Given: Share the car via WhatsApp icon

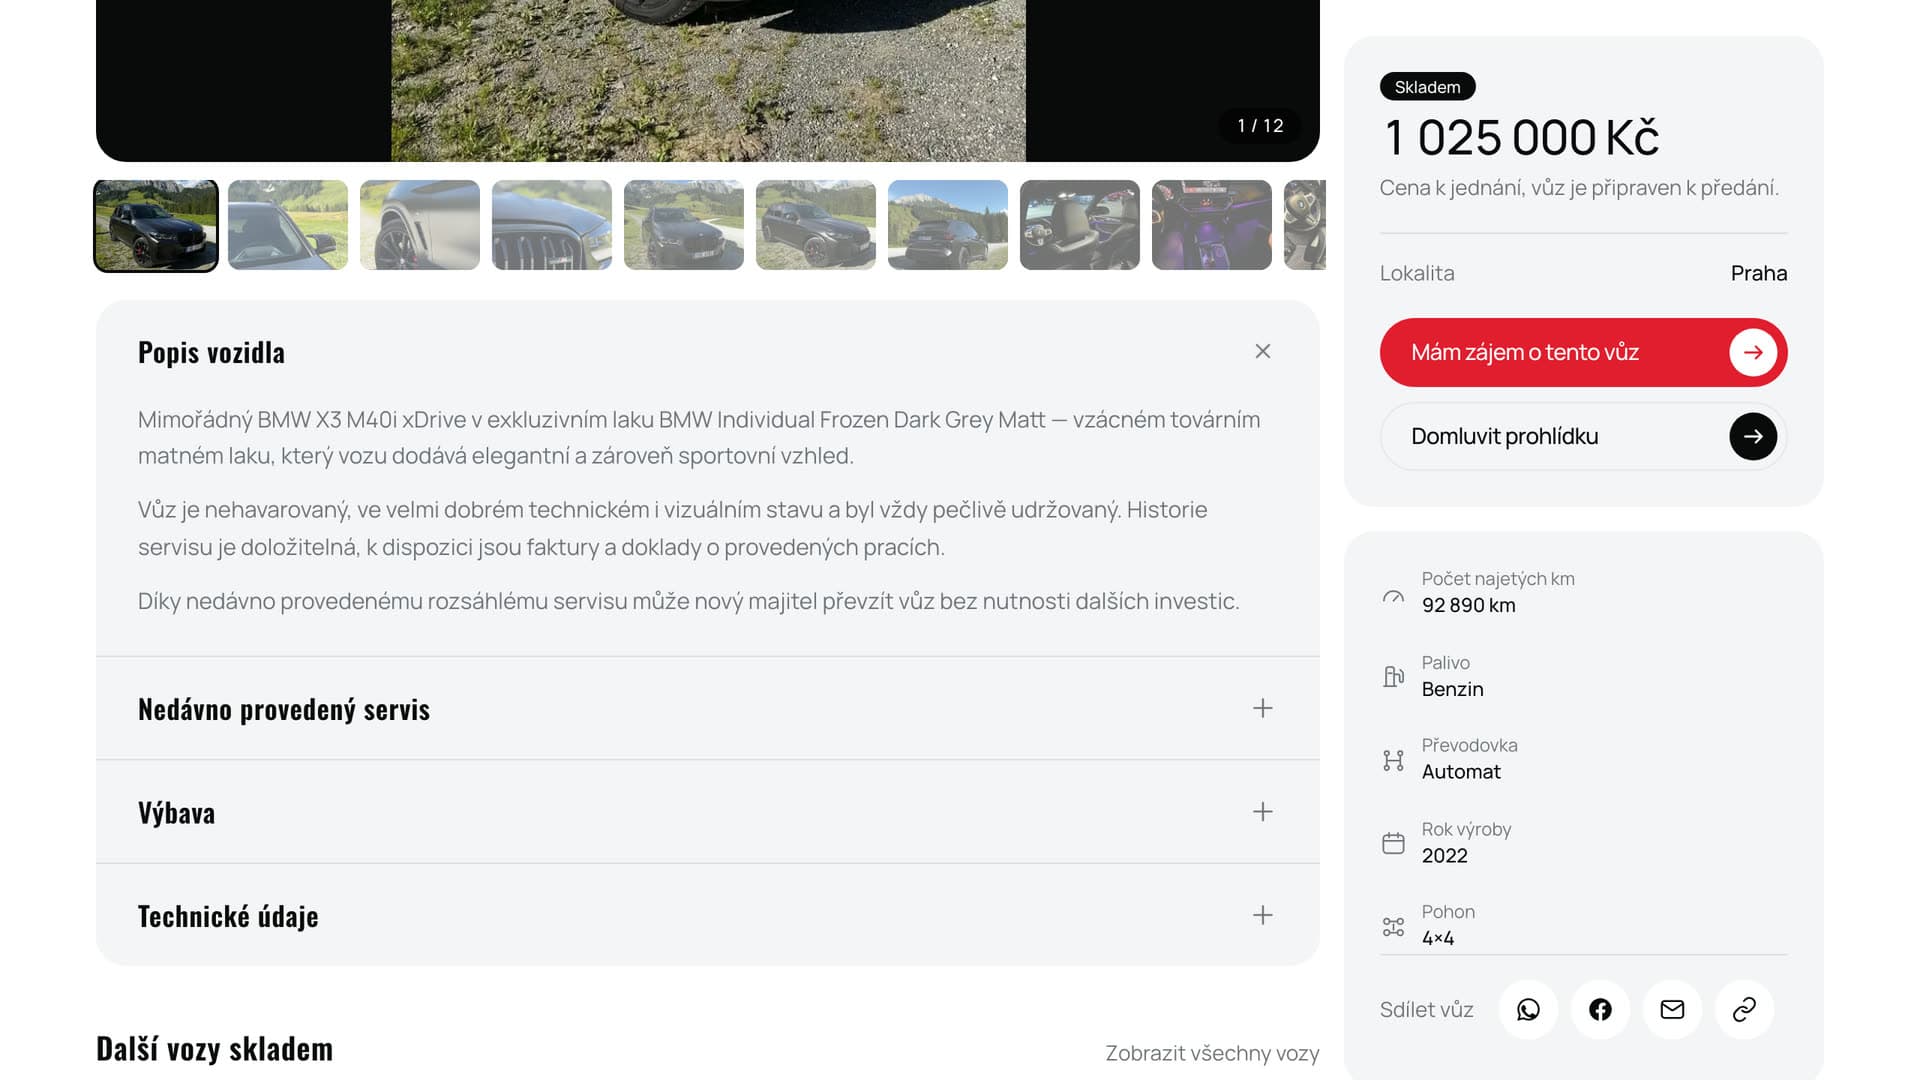Looking at the screenshot, I should click(x=1528, y=1010).
